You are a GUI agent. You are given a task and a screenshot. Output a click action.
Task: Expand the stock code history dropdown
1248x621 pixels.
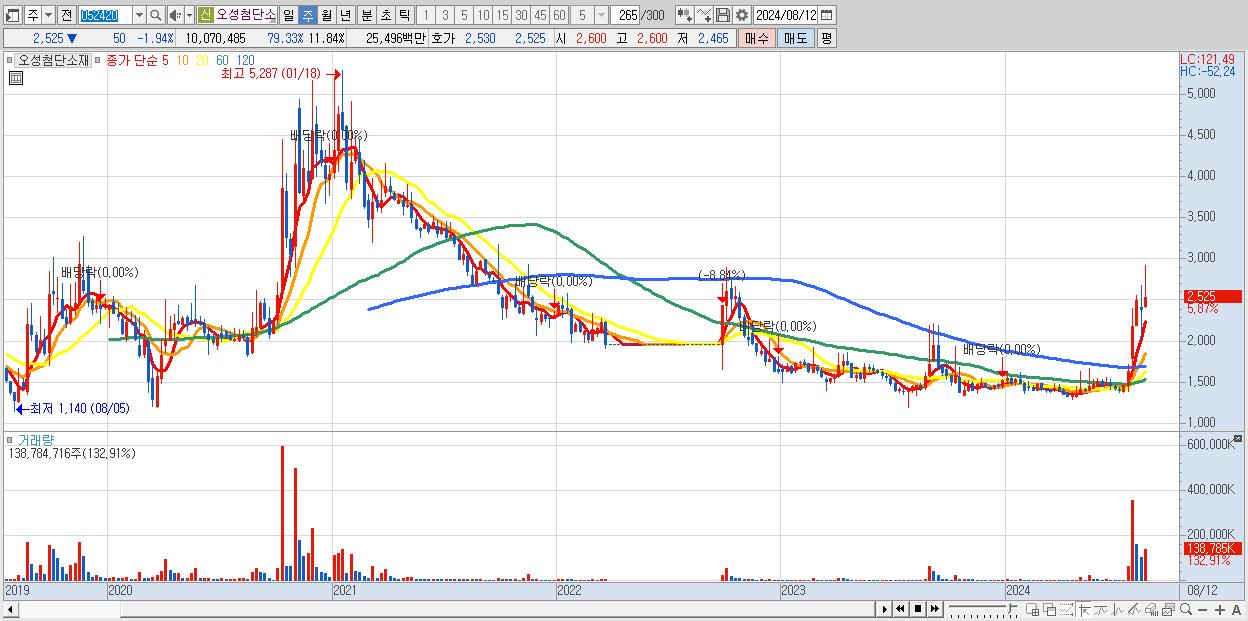click(x=139, y=15)
